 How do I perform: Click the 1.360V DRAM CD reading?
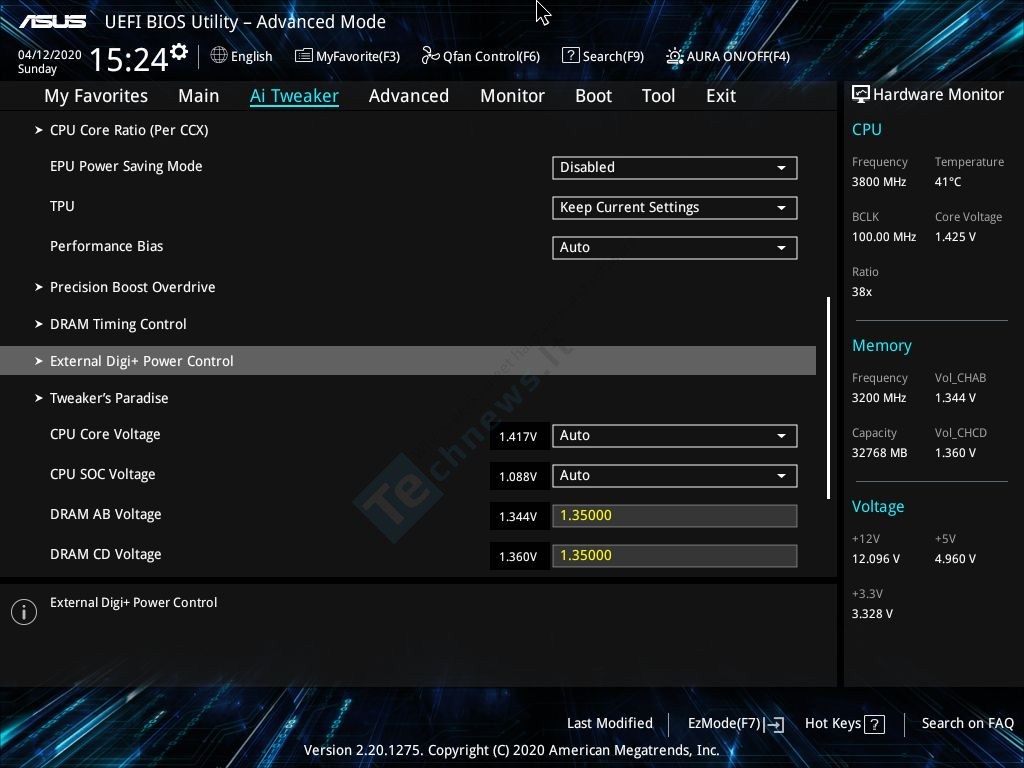tap(518, 556)
